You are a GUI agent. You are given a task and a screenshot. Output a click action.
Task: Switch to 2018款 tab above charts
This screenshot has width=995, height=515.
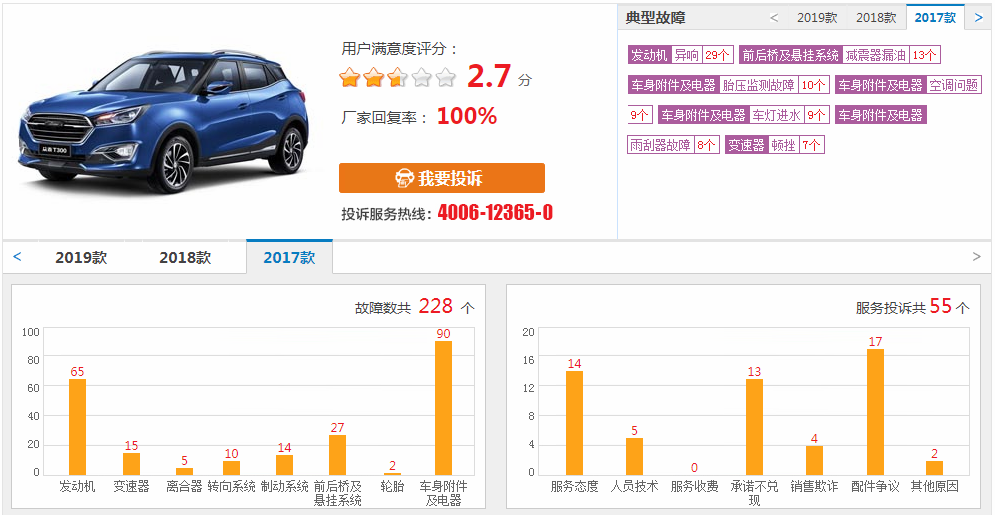coord(185,257)
